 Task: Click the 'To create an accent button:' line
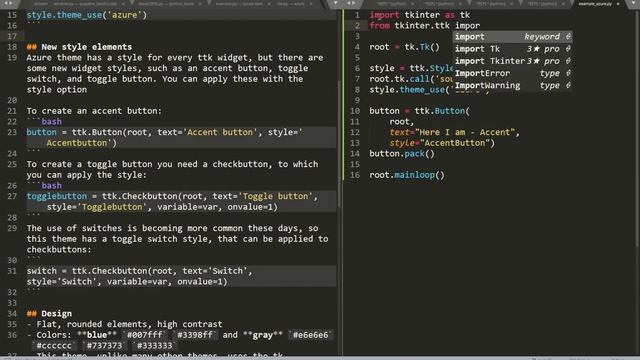[x=94, y=111]
